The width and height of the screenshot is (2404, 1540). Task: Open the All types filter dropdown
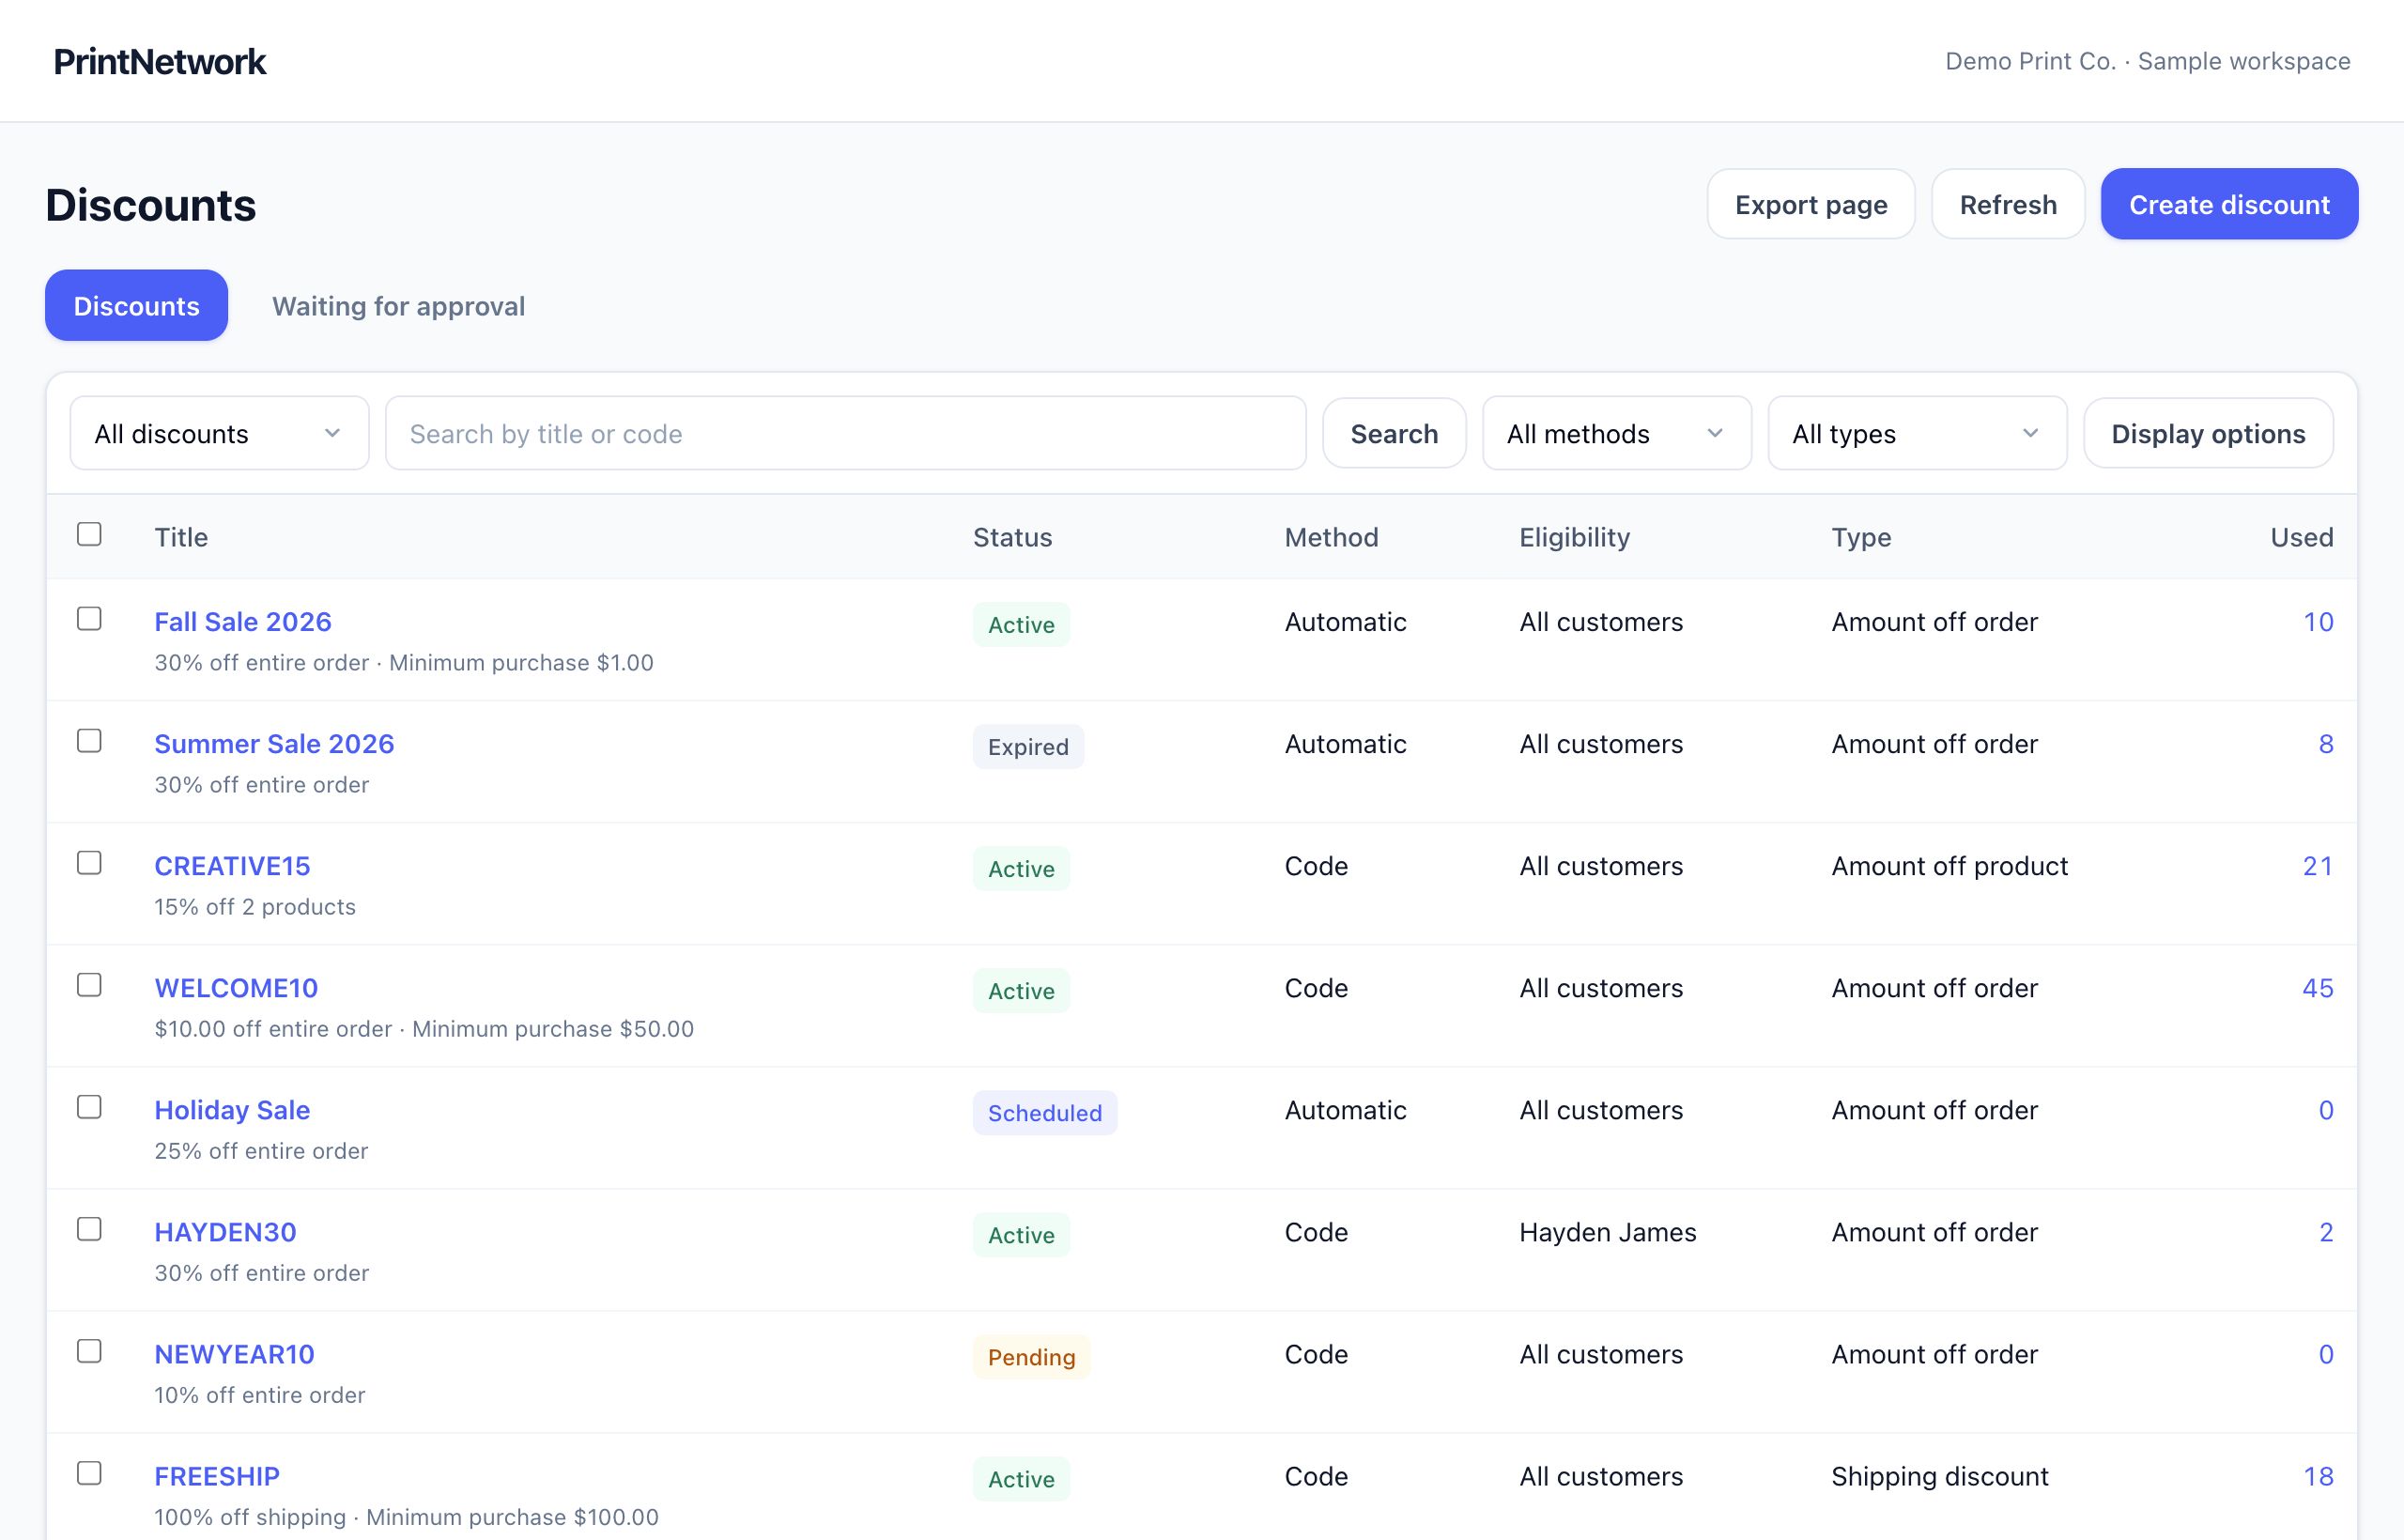click(1917, 433)
